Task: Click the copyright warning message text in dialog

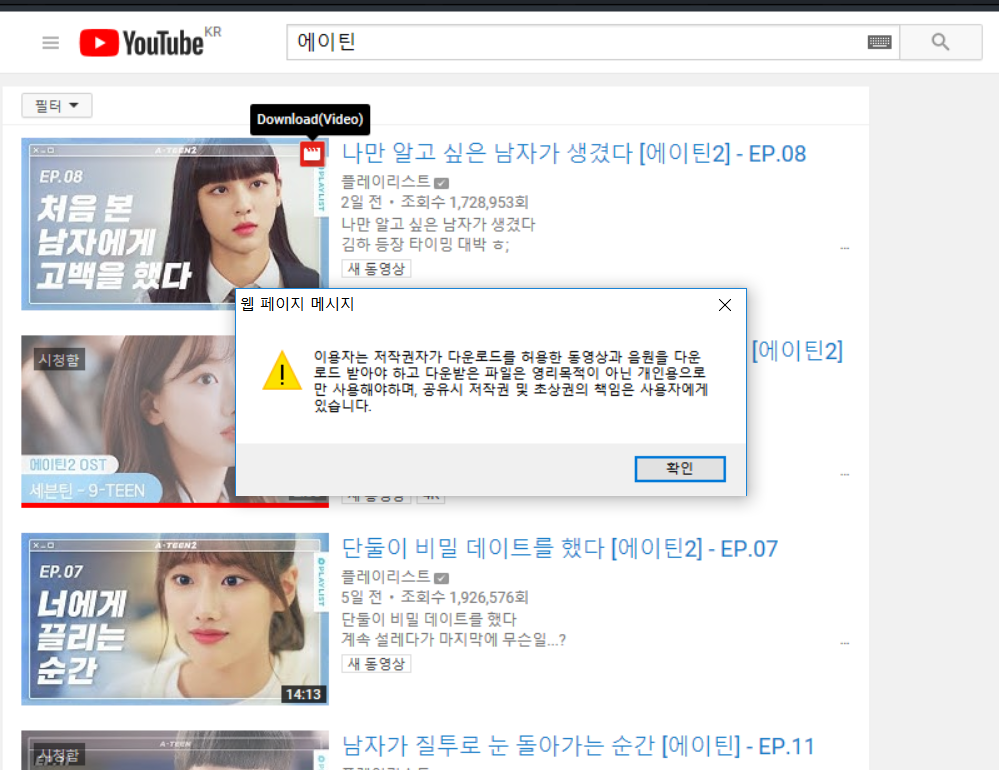Action: (510, 381)
